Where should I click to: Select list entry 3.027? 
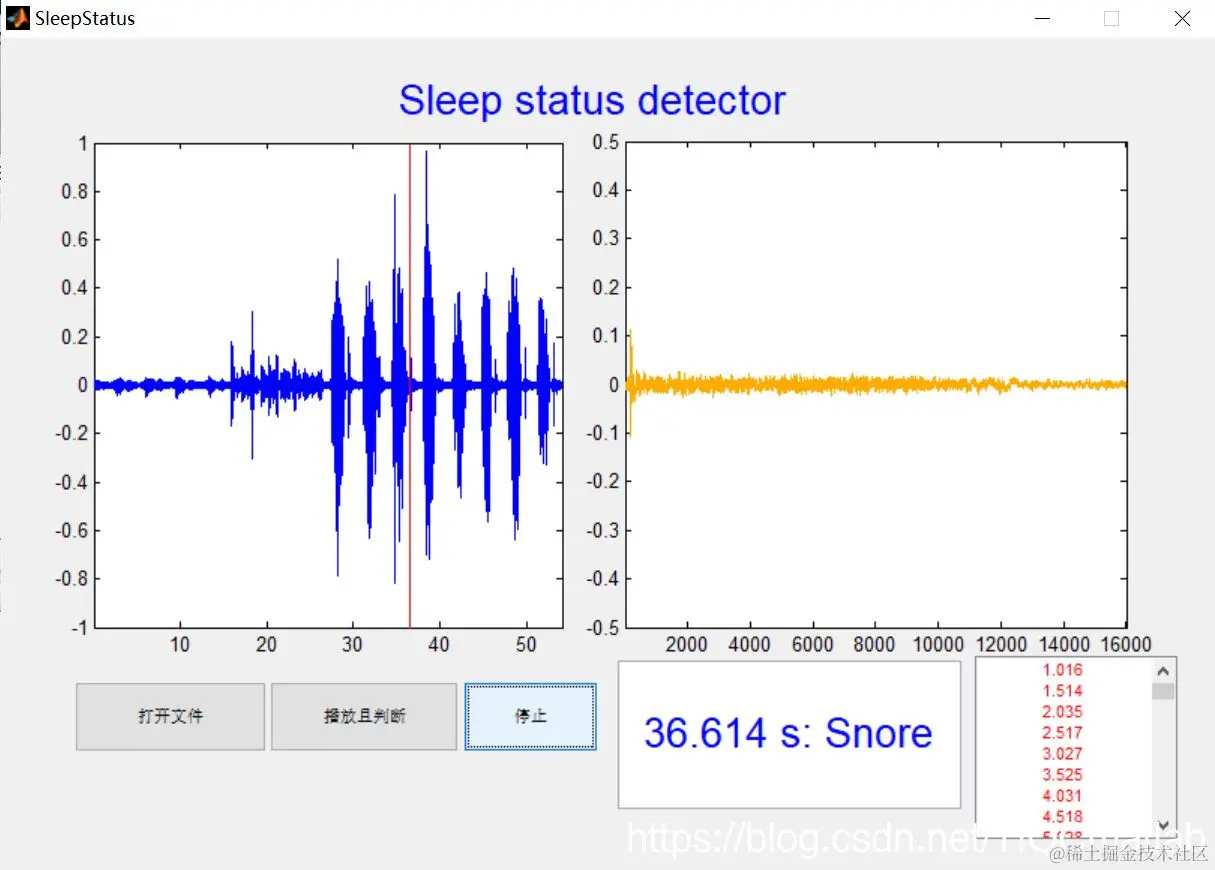click(x=1062, y=754)
